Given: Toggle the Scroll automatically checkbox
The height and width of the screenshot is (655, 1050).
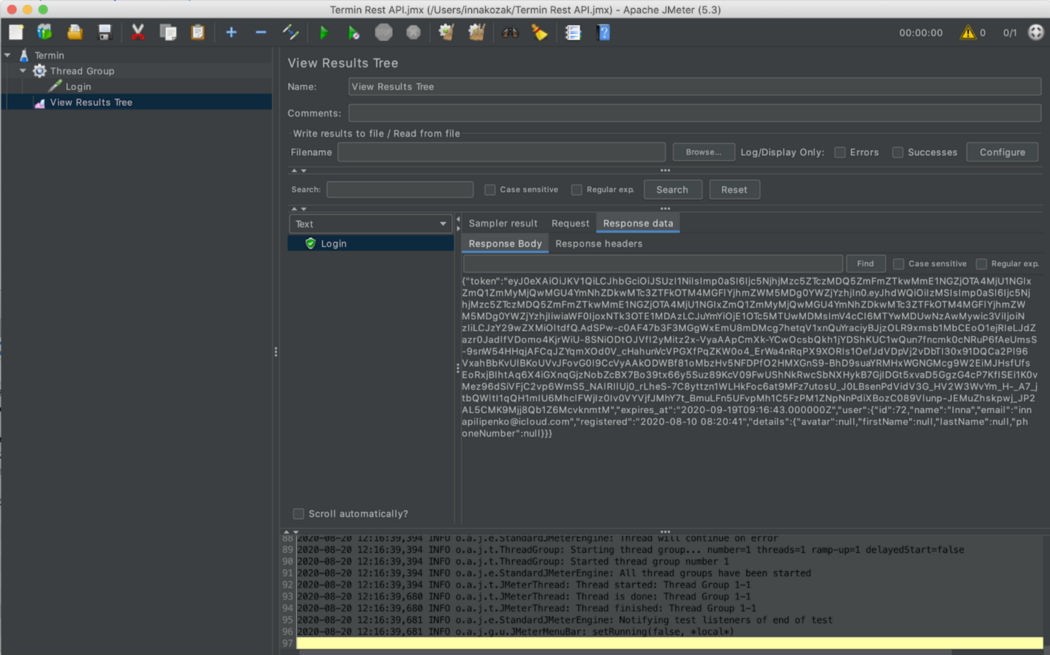Looking at the screenshot, I should (298, 514).
